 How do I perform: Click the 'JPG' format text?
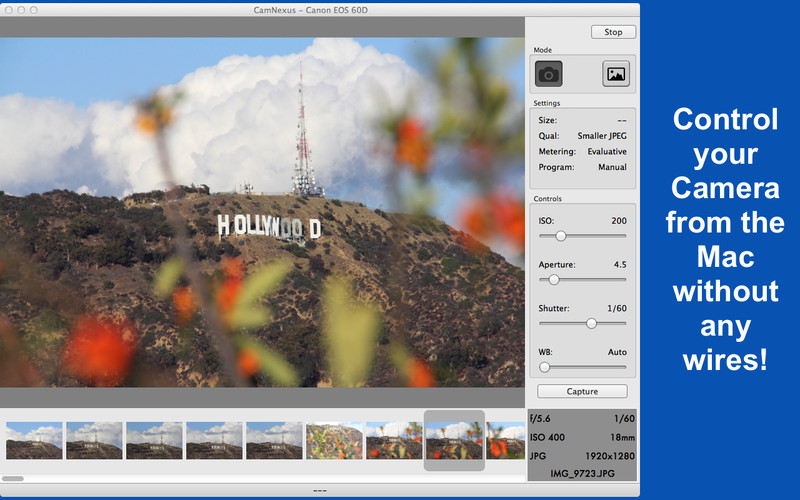coord(538,456)
